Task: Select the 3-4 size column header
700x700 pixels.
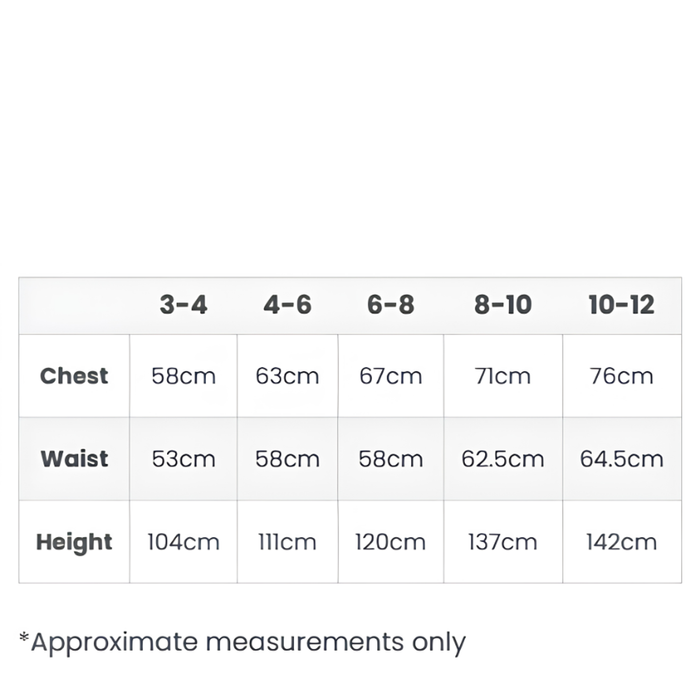Action: (183, 305)
